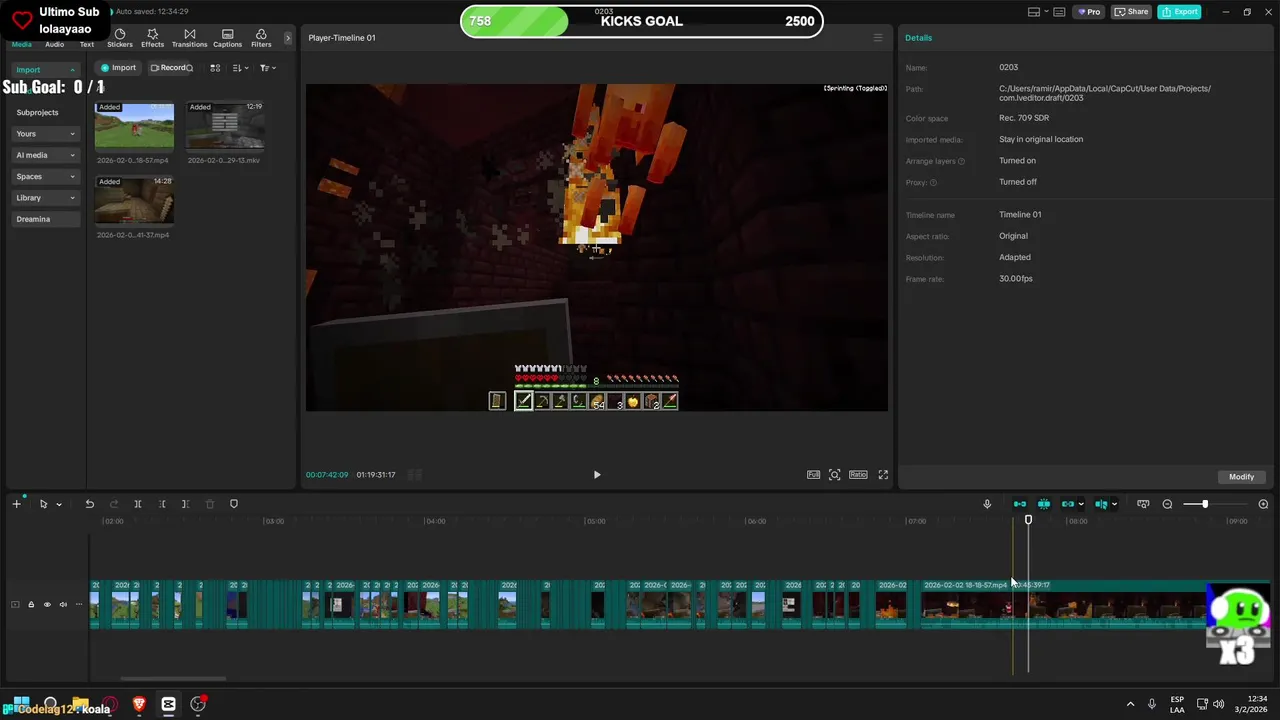Expand the Spaces section
This screenshot has width=1280, height=720.
point(45,176)
